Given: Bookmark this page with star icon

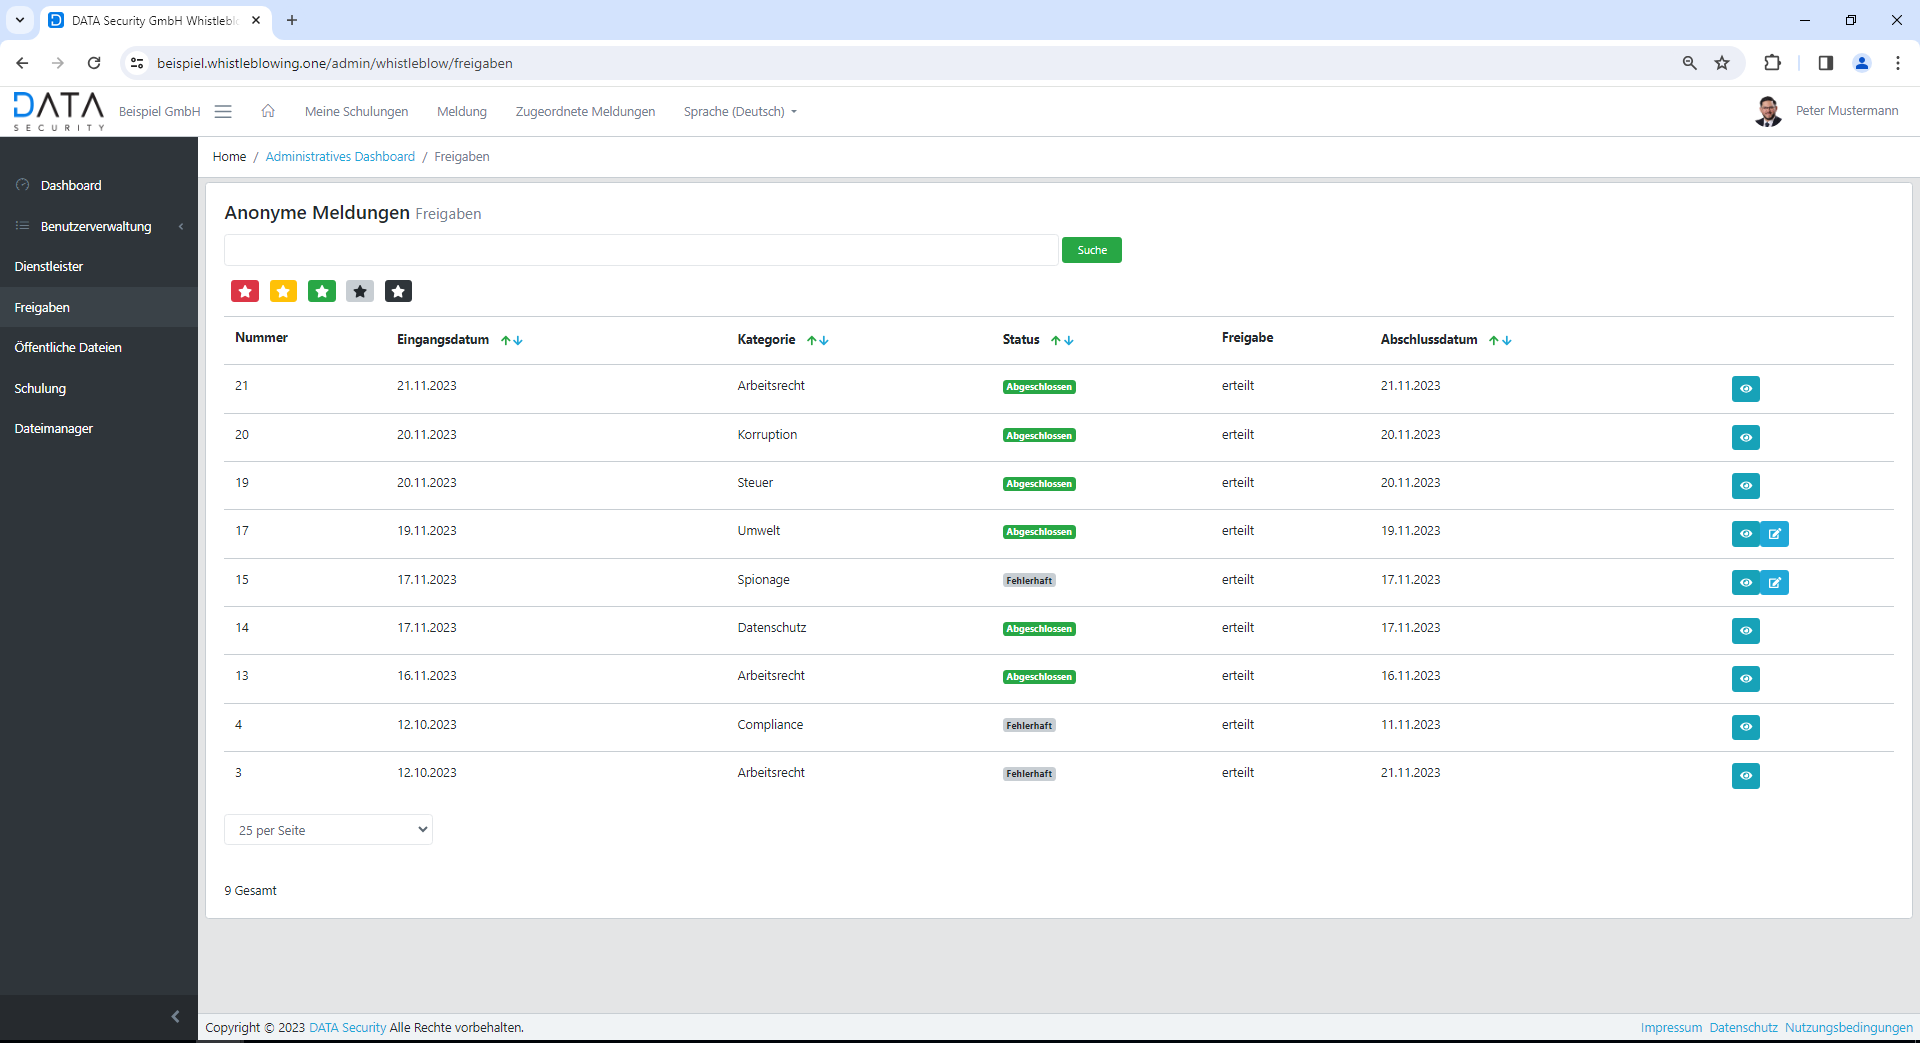Looking at the screenshot, I should tap(1722, 63).
